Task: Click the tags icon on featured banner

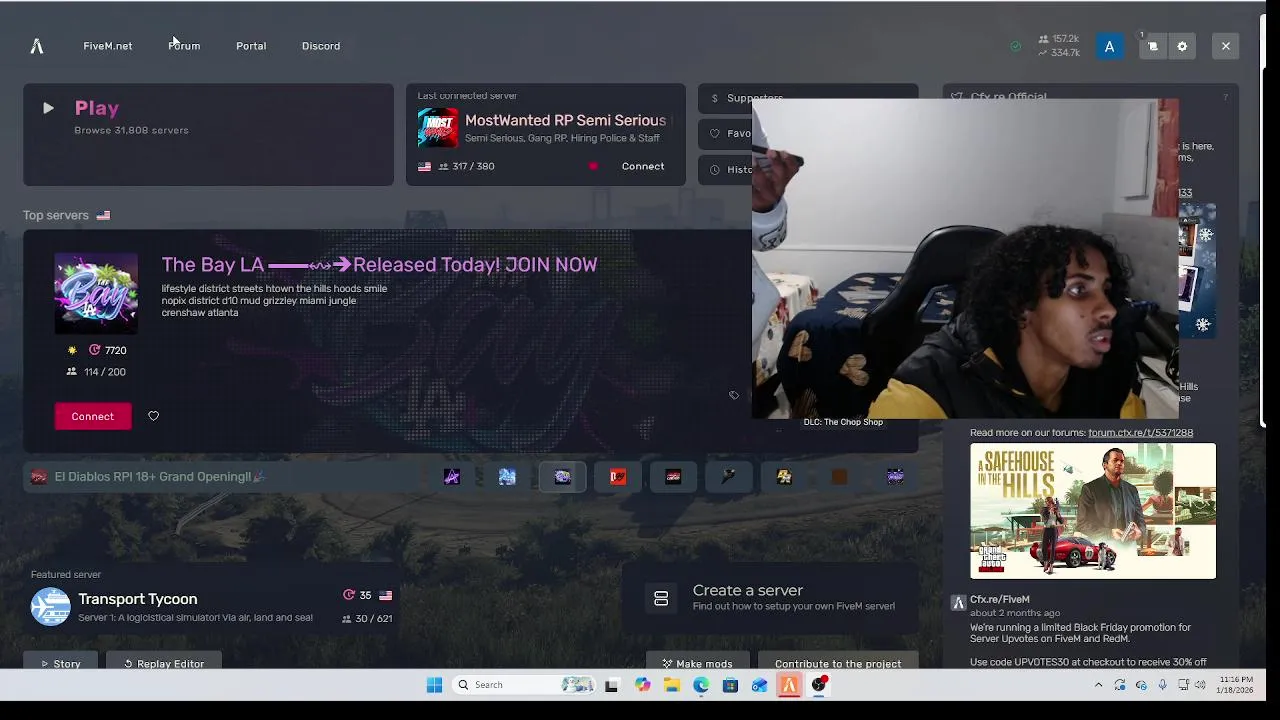Action: [x=734, y=396]
